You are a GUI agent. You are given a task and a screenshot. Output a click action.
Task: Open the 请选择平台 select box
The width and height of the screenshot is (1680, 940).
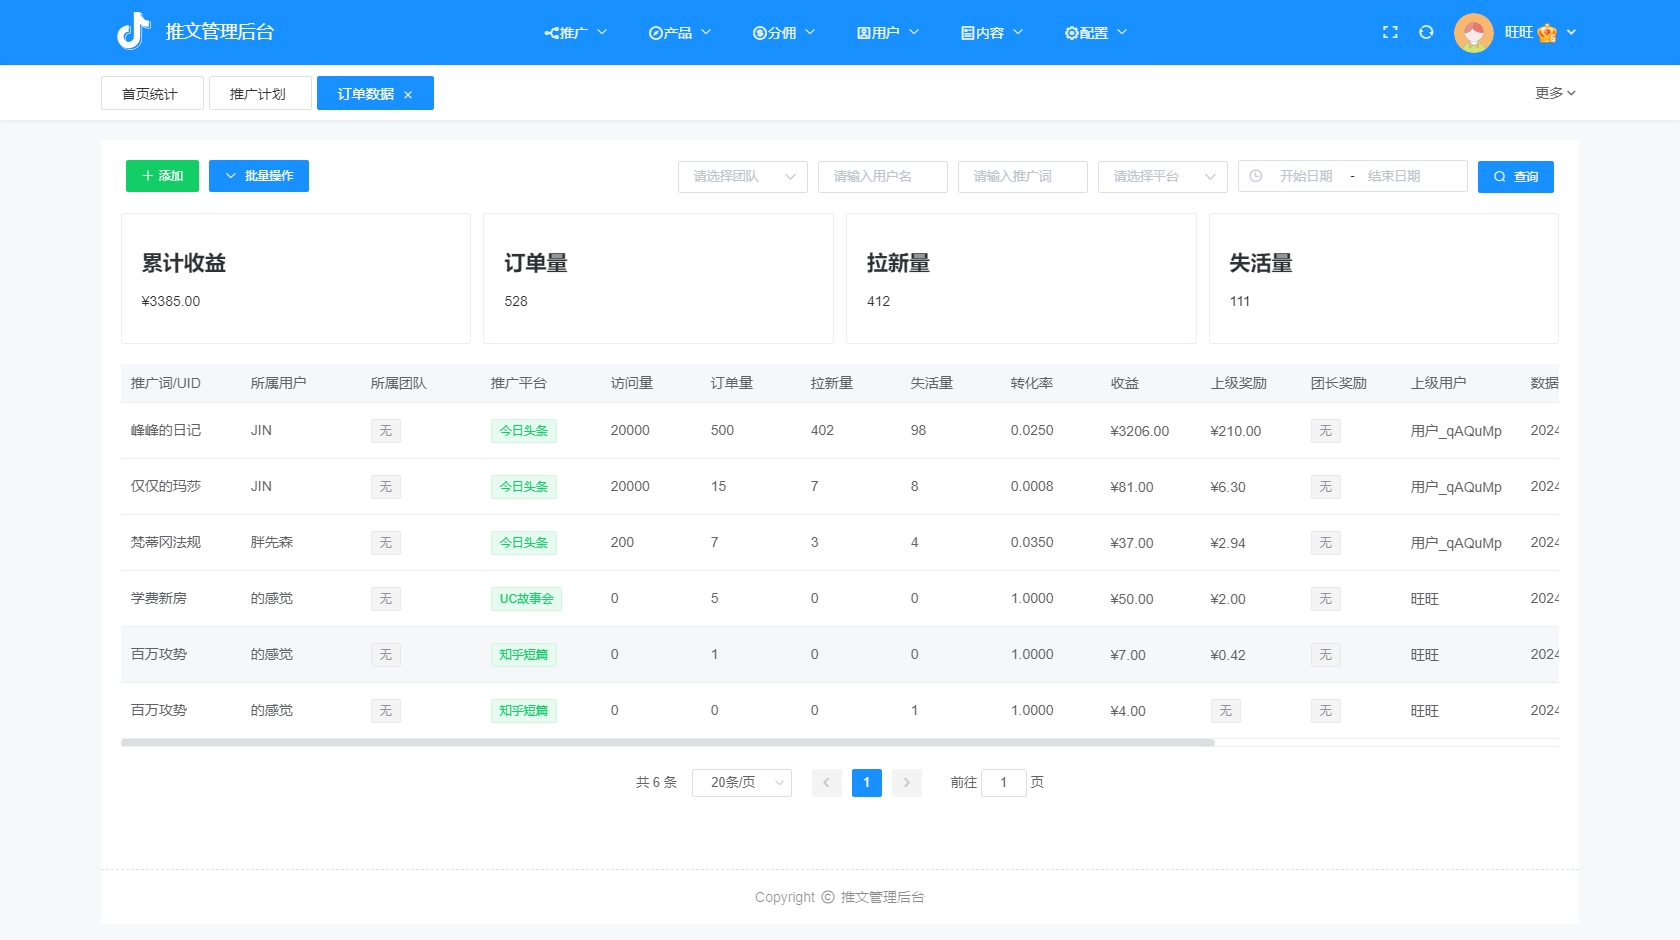coord(1163,177)
